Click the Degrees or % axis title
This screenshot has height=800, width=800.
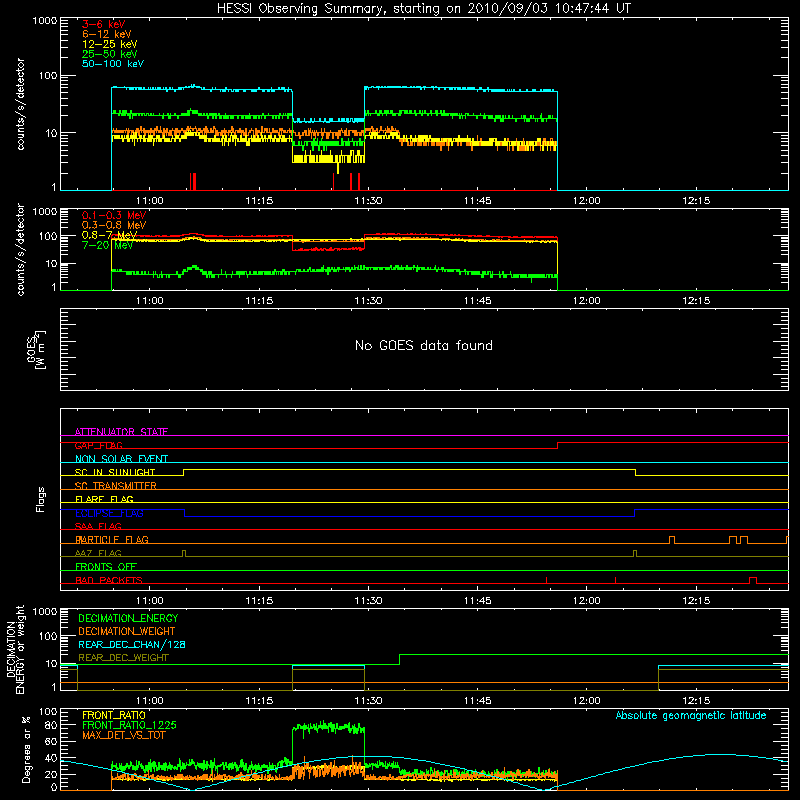tap(26, 749)
